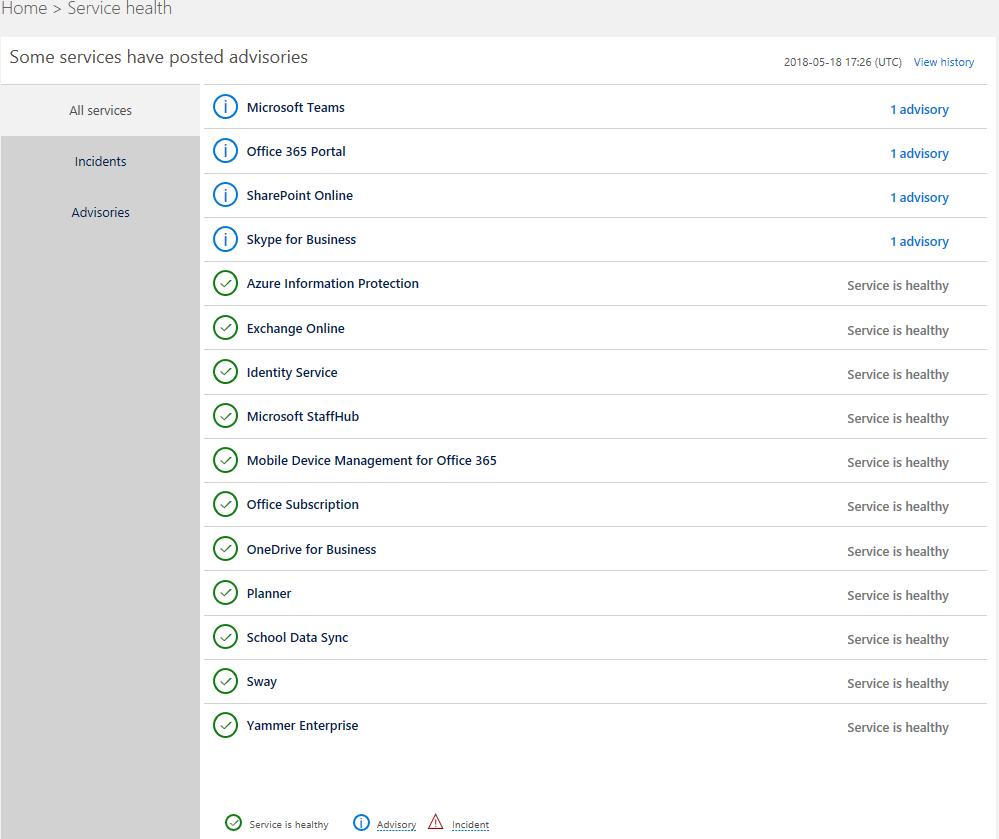Screen dimensions: 999x839
Task: Open the Skype for Business 1 advisory link
Action: pos(919,241)
